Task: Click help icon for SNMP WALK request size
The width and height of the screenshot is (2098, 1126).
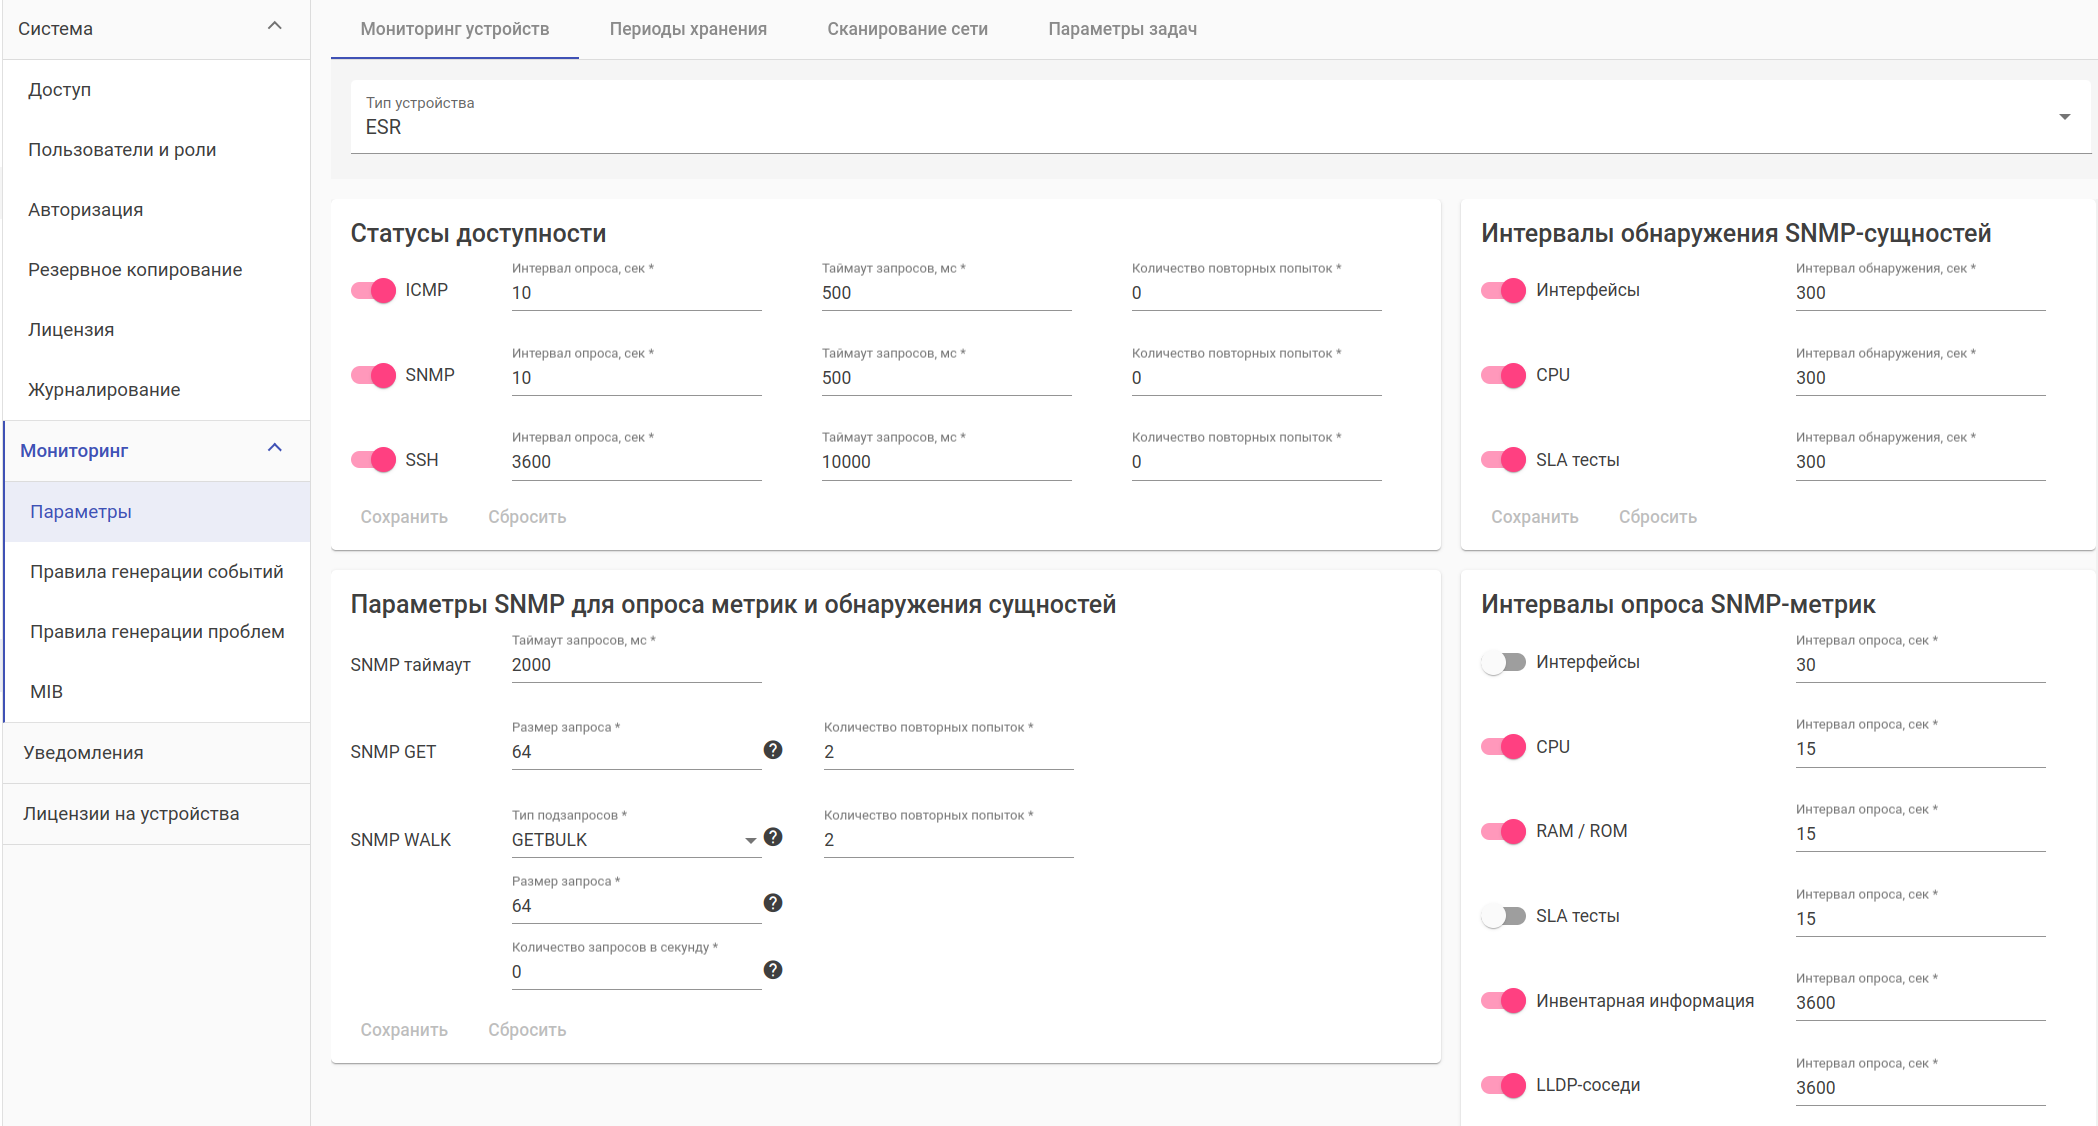Action: click(772, 903)
